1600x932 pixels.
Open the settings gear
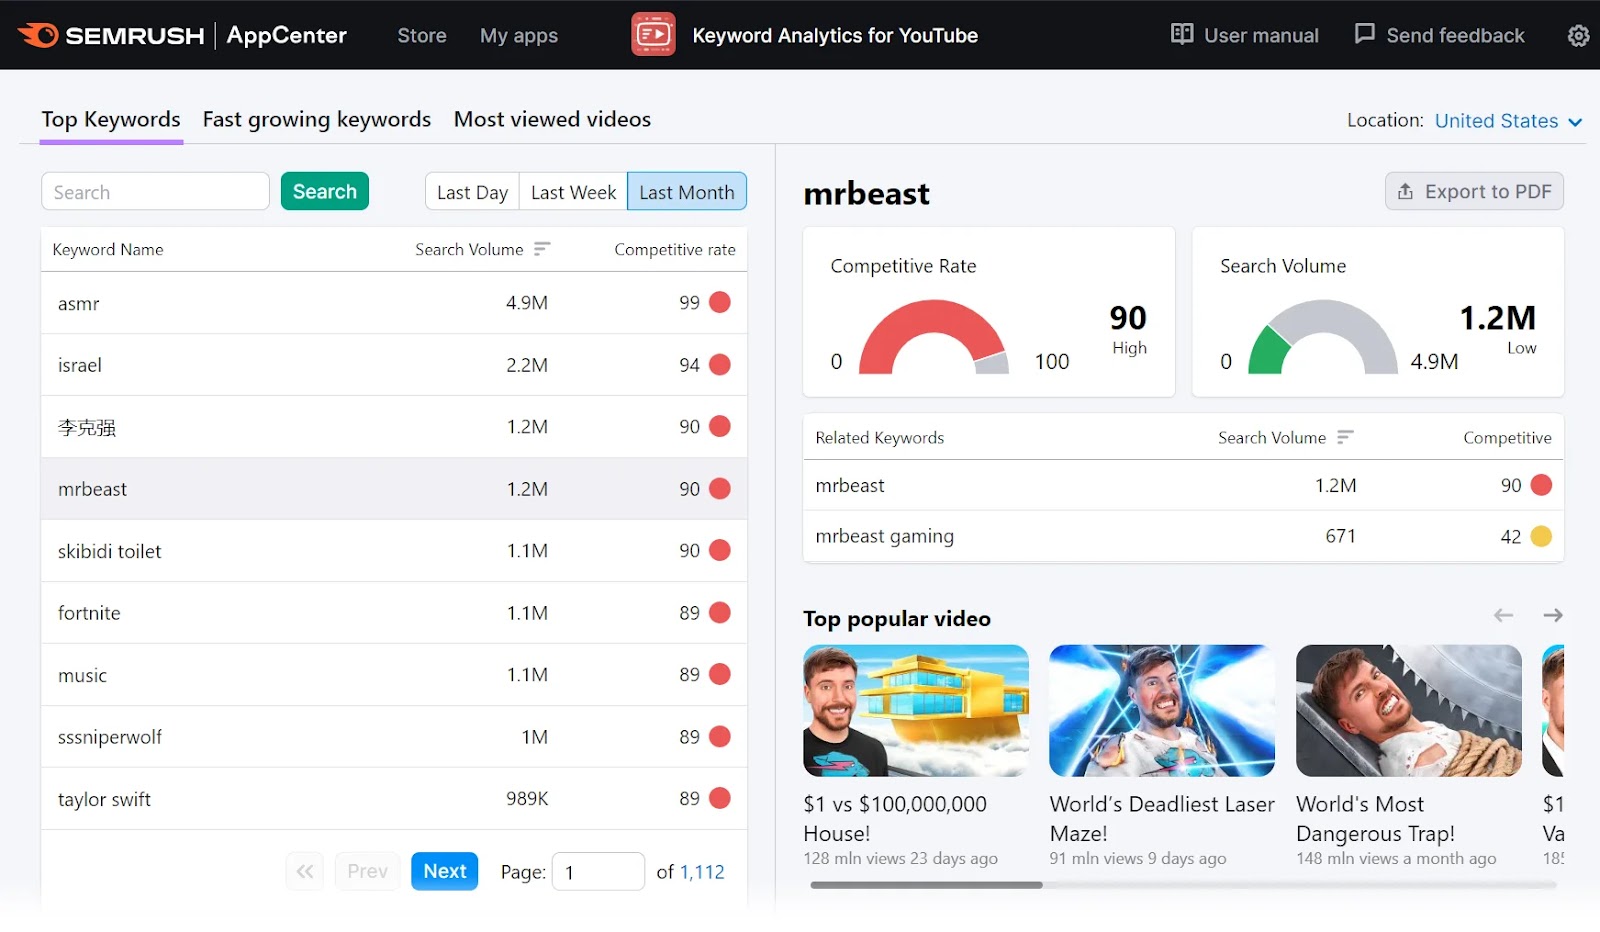click(x=1578, y=35)
